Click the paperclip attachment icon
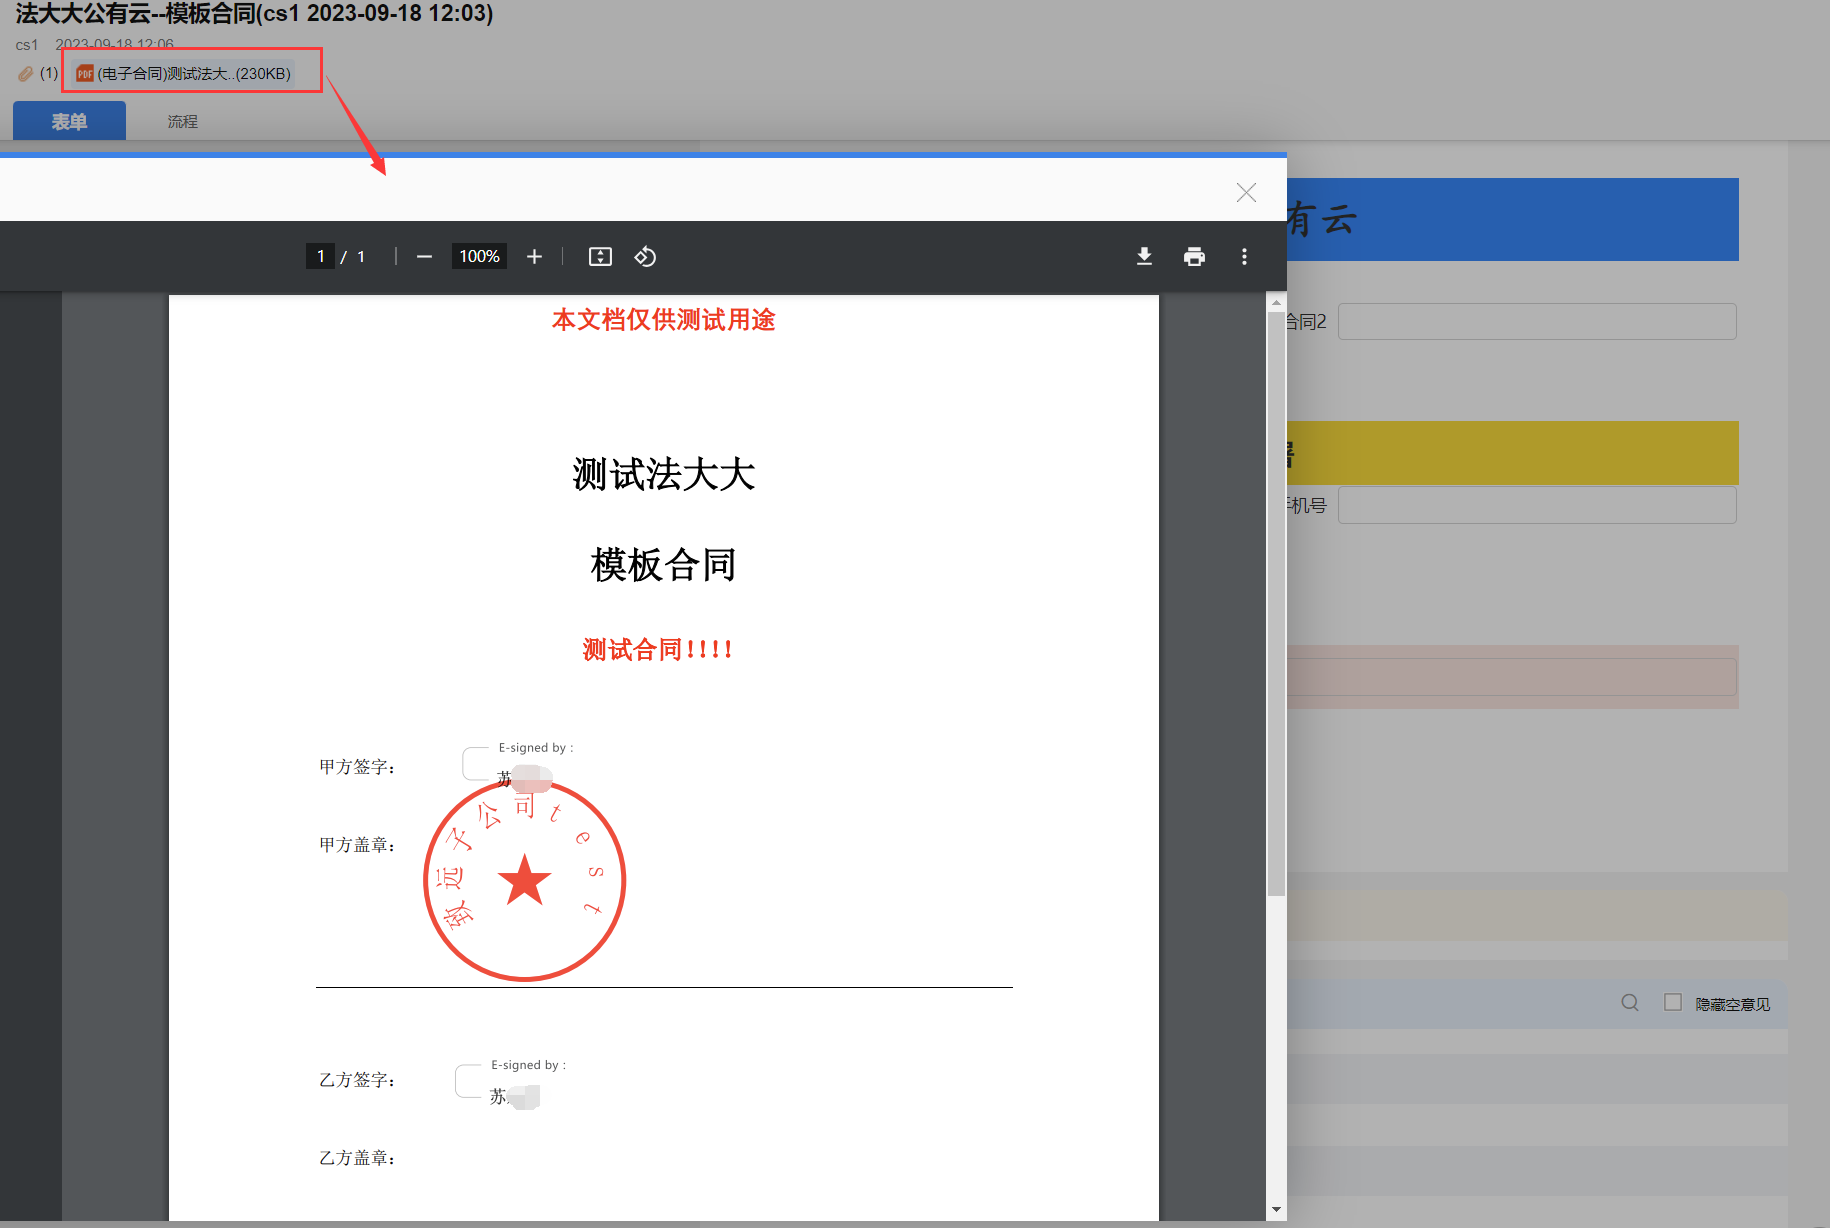Image resolution: width=1830 pixels, height=1228 pixels. coord(26,74)
